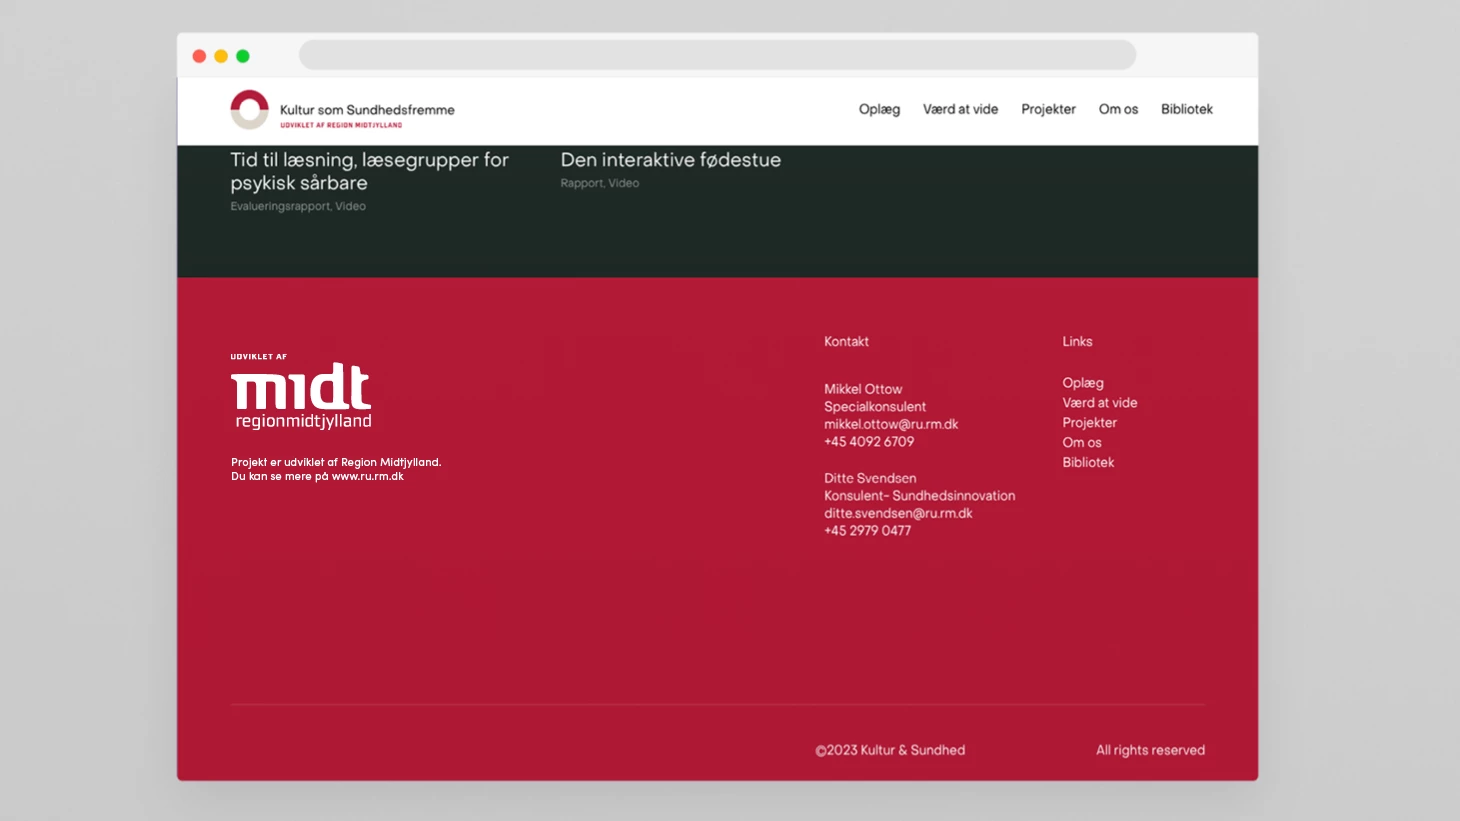Image resolution: width=1460 pixels, height=821 pixels.
Task: Follow the www.ru.rm.dk link in footer
Action: pos(368,476)
